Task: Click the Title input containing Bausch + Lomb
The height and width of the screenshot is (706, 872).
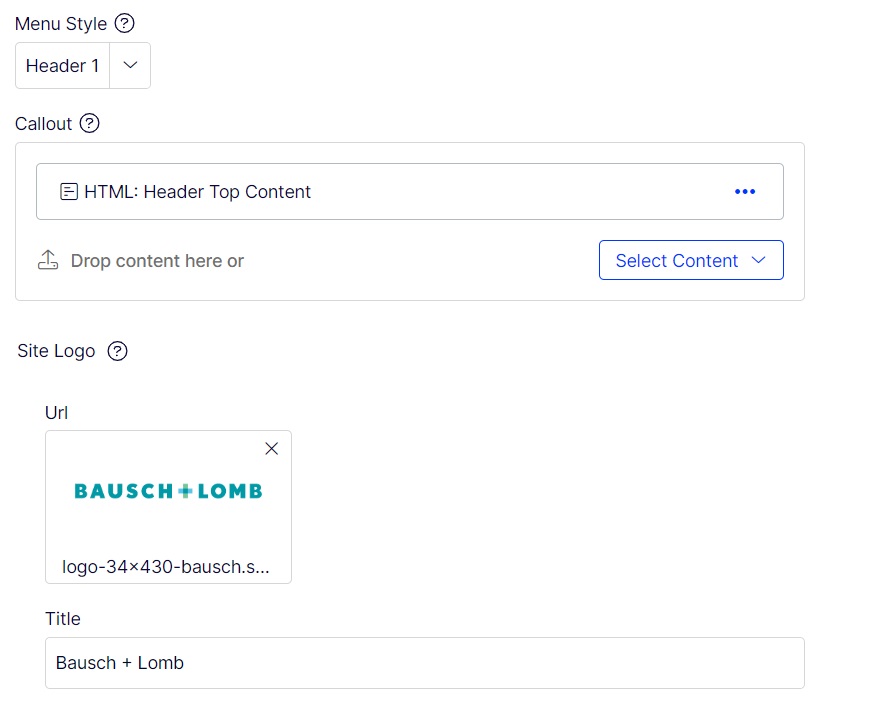Action: (424, 663)
